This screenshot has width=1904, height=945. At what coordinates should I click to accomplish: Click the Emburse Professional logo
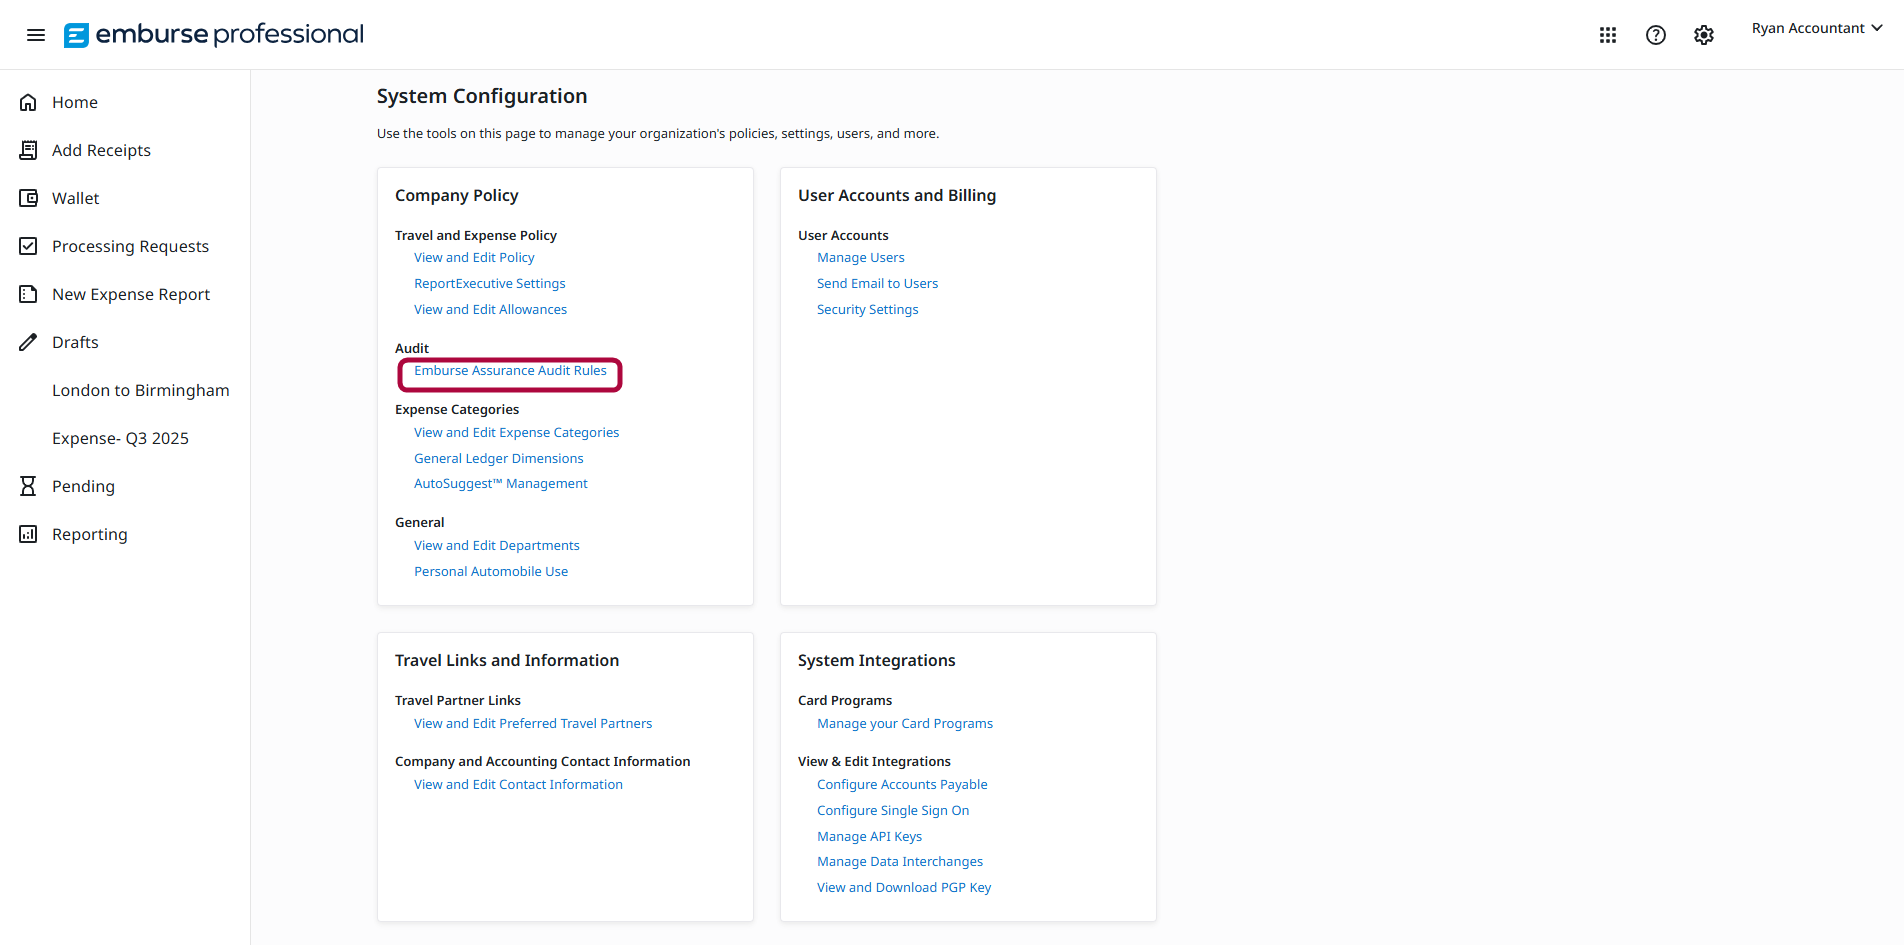[213, 34]
